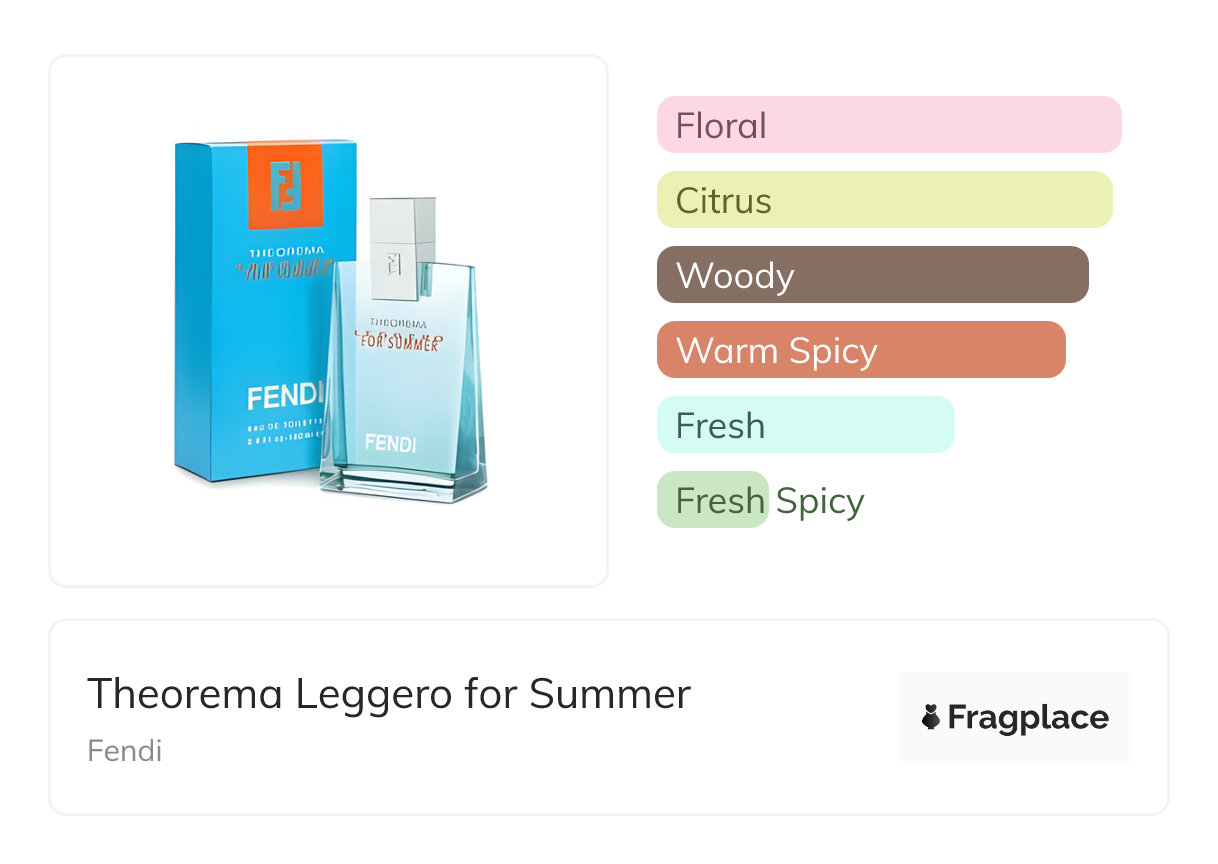
Task: Click the green Fresh Spicy accord bar
Action: coord(712,500)
